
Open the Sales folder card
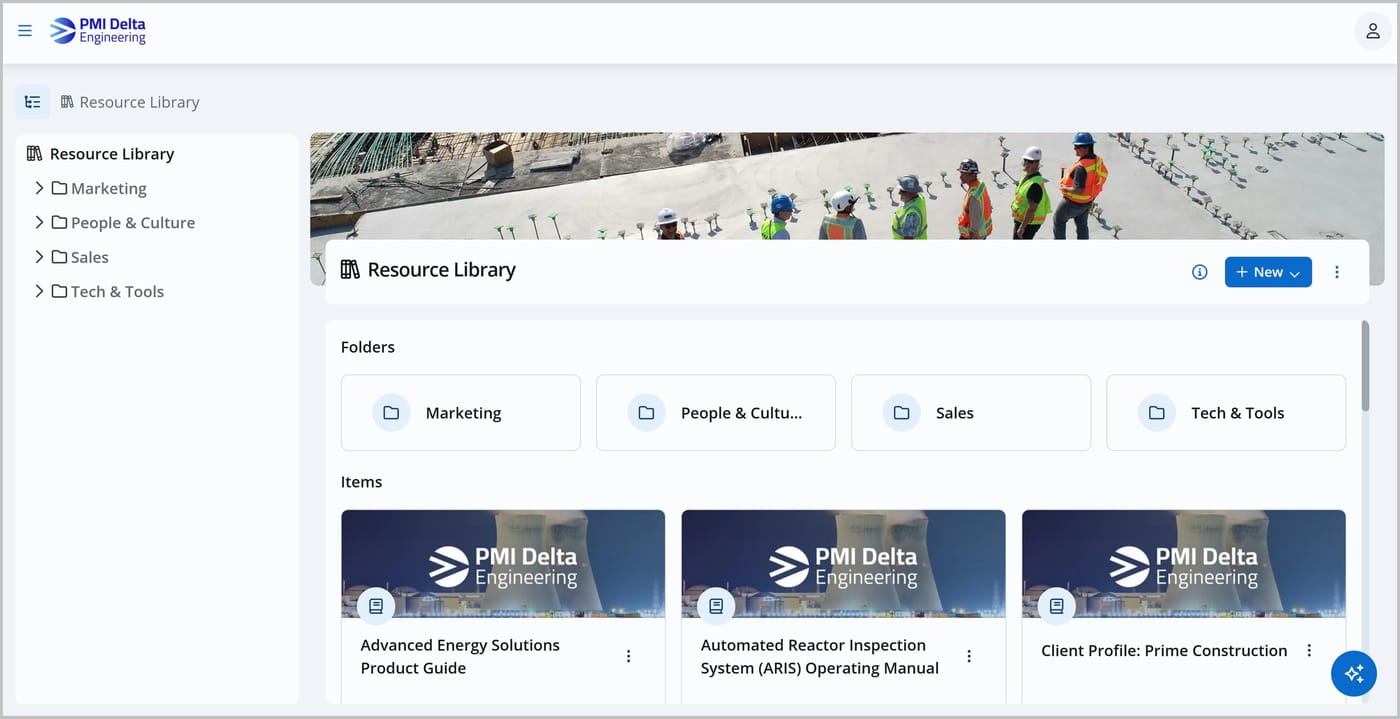coord(971,413)
